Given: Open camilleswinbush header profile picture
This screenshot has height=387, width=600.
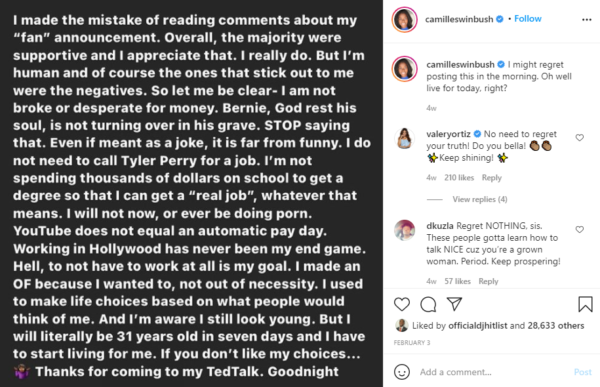Looking at the screenshot, I should click(404, 19).
